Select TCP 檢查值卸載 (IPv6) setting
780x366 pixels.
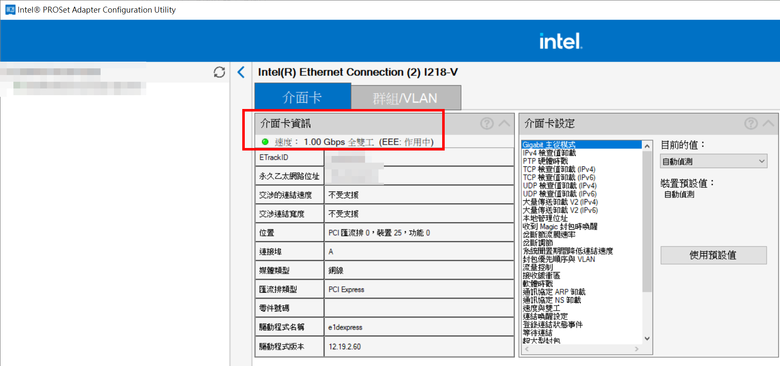click(x=559, y=177)
